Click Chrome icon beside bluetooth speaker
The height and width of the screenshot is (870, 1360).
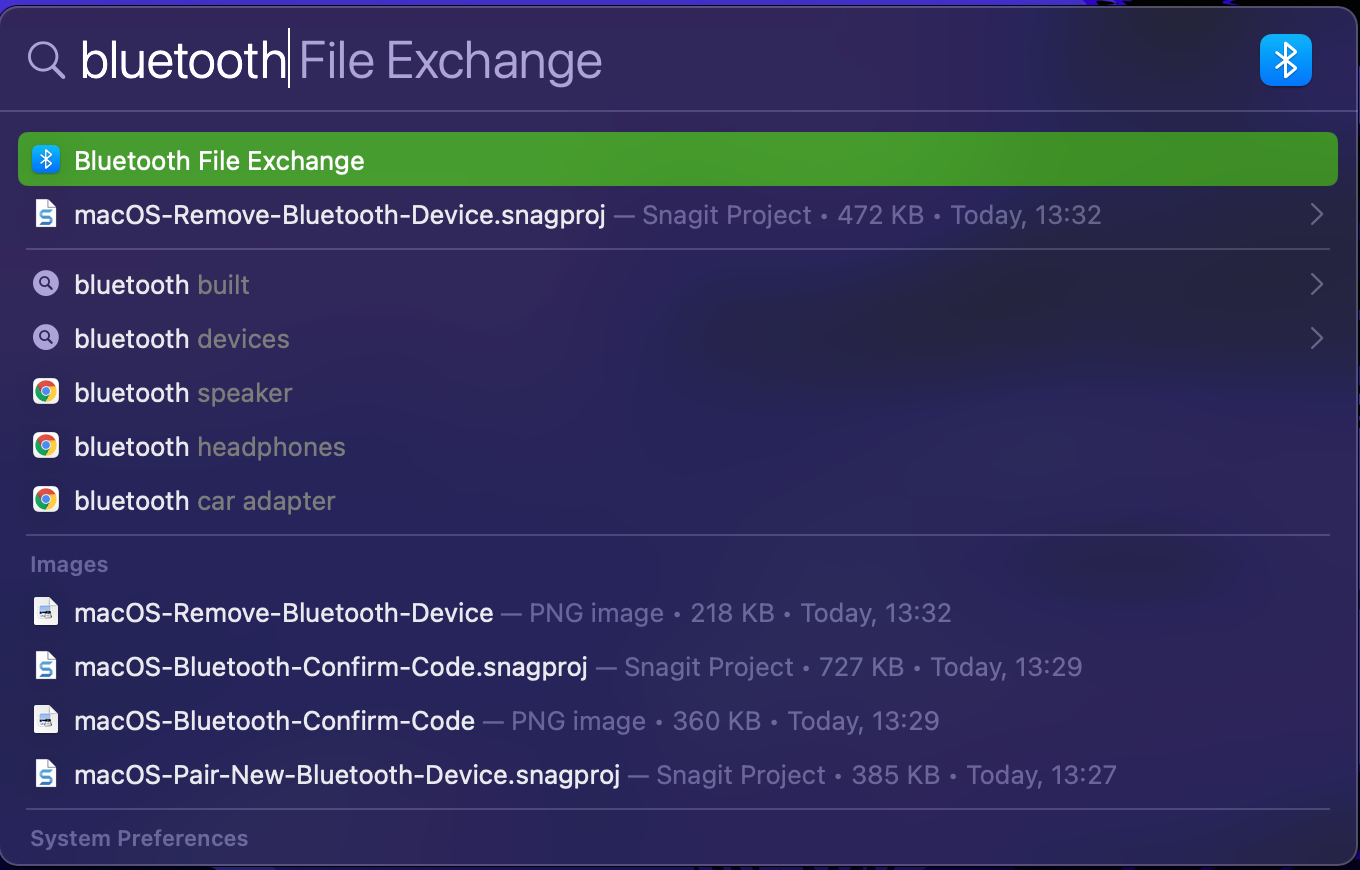[x=46, y=391]
